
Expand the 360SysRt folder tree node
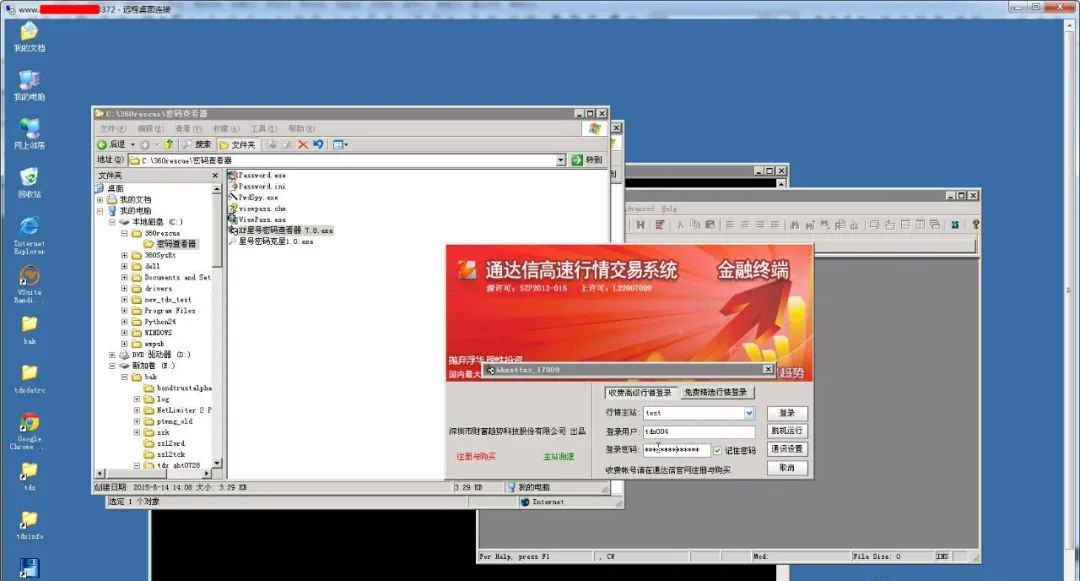click(x=125, y=255)
